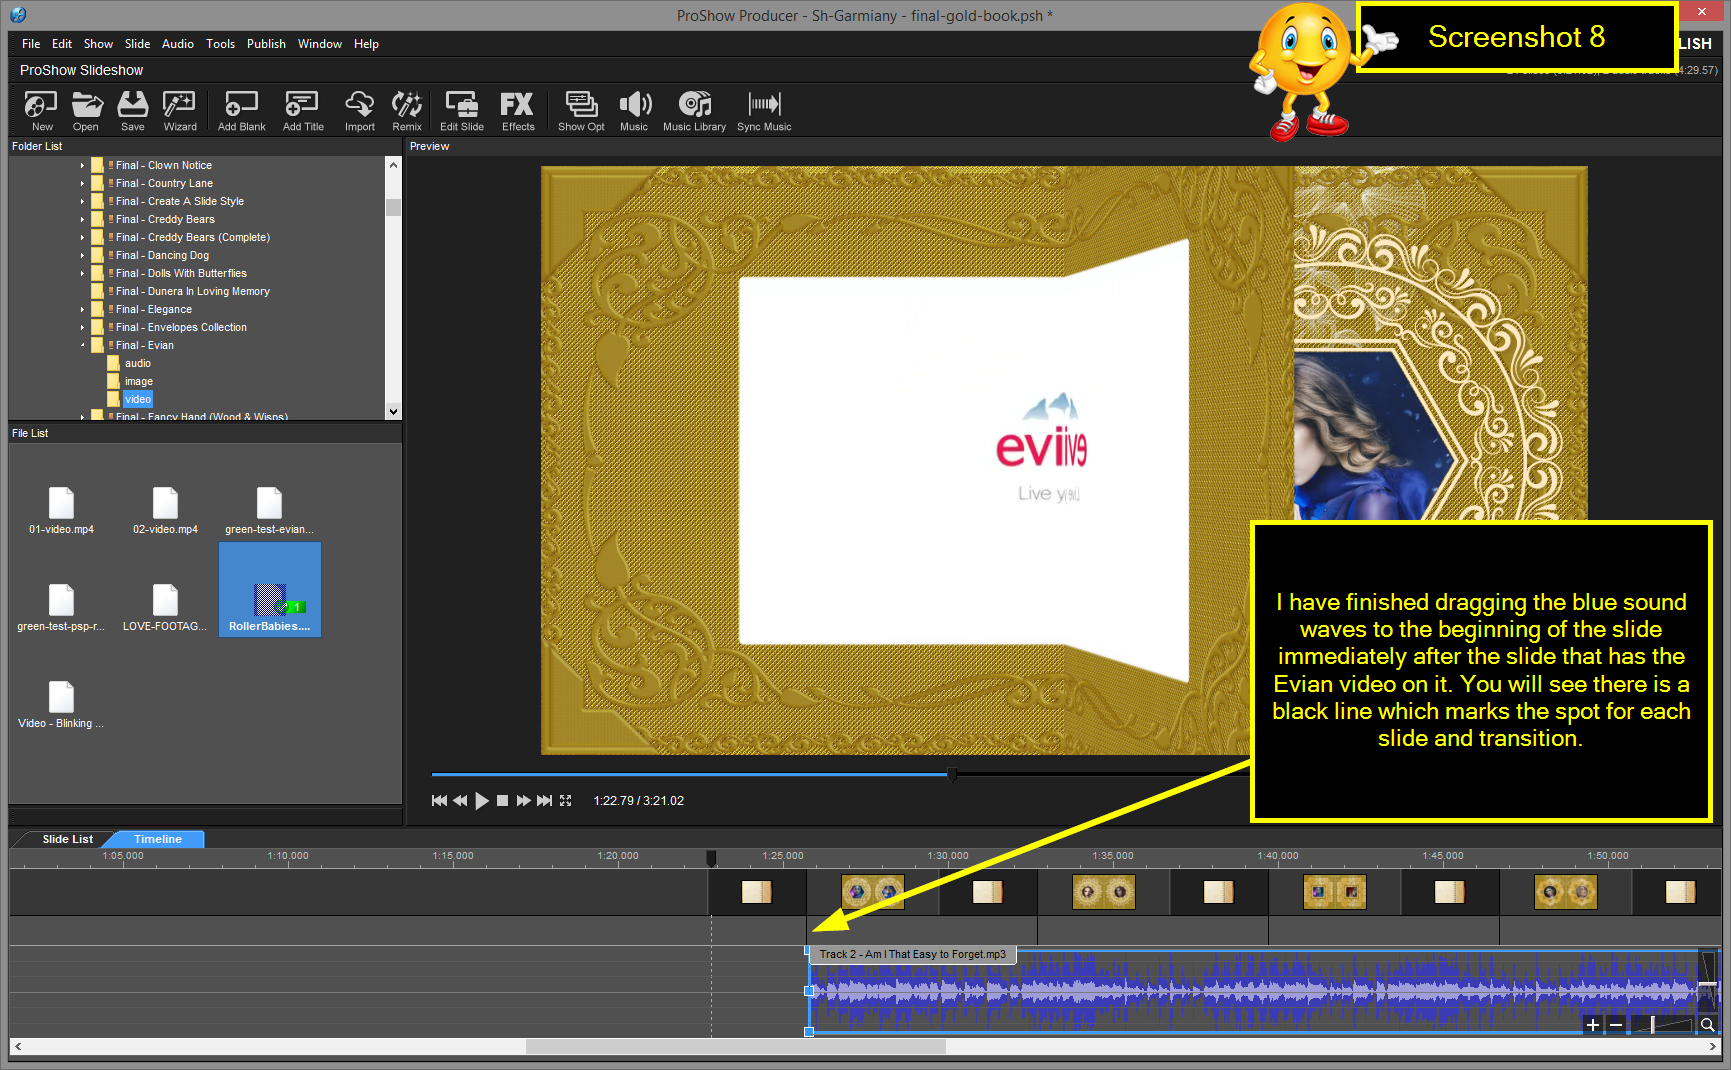Click the New show toolbar icon
The width and height of the screenshot is (1731, 1070).
pyautogui.click(x=41, y=110)
